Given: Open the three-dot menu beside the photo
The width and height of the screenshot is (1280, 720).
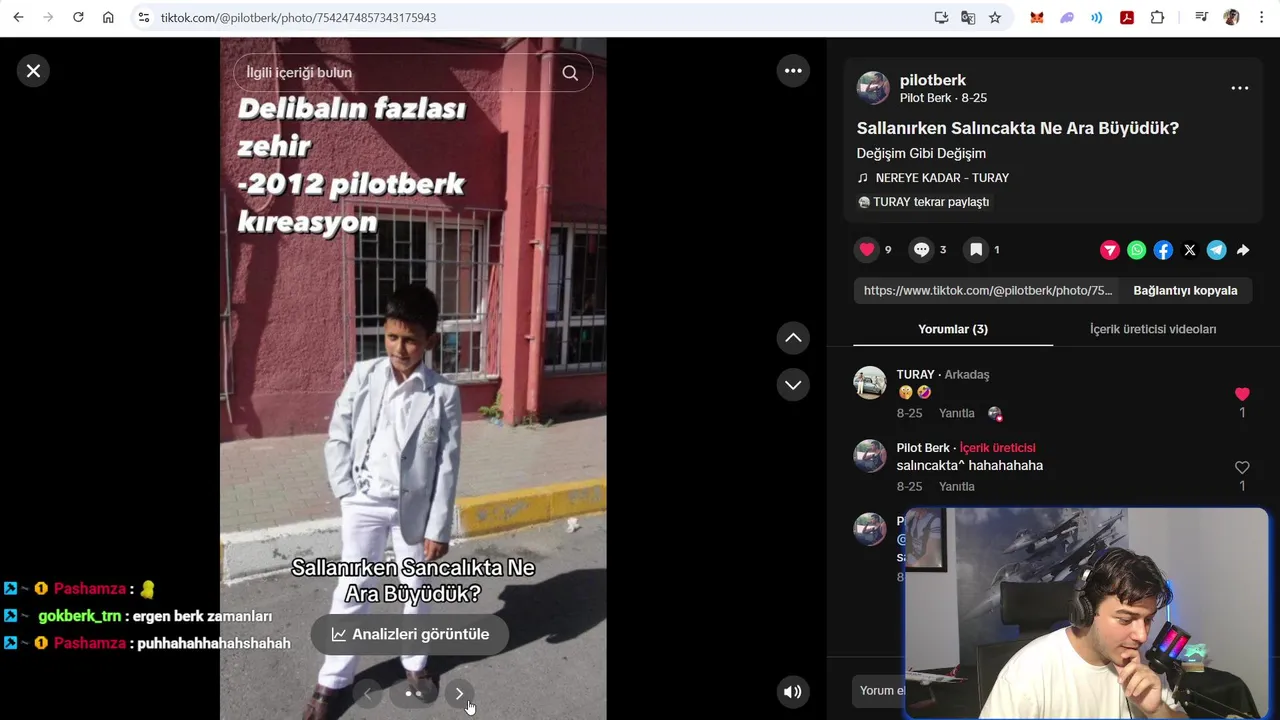Looking at the screenshot, I should pyautogui.click(x=793, y=71).
